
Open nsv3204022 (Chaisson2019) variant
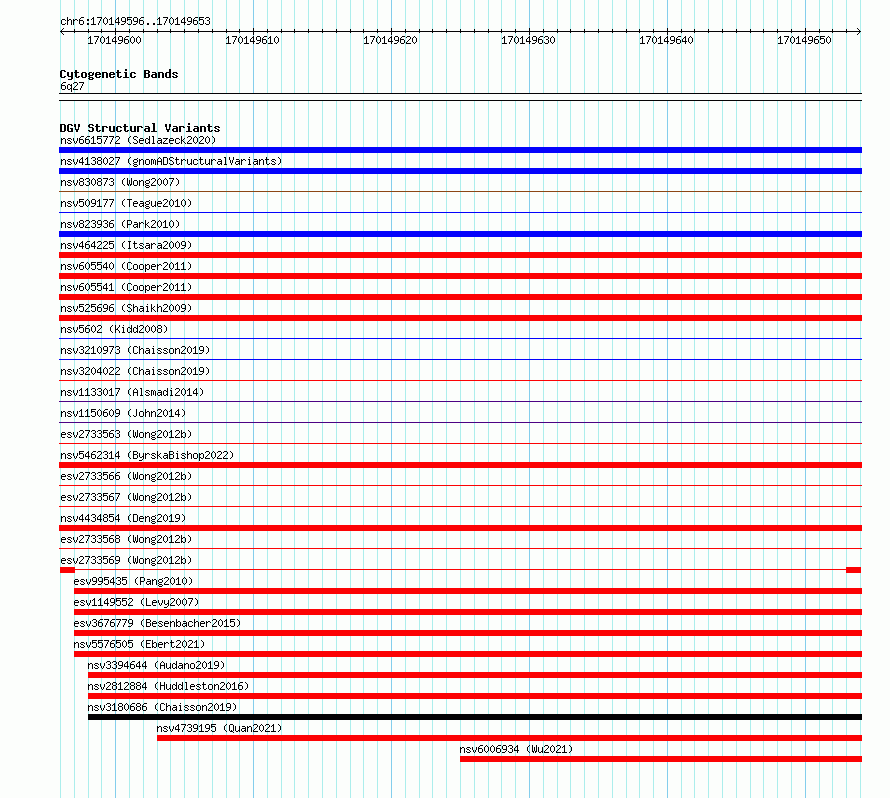click(135, 371)
